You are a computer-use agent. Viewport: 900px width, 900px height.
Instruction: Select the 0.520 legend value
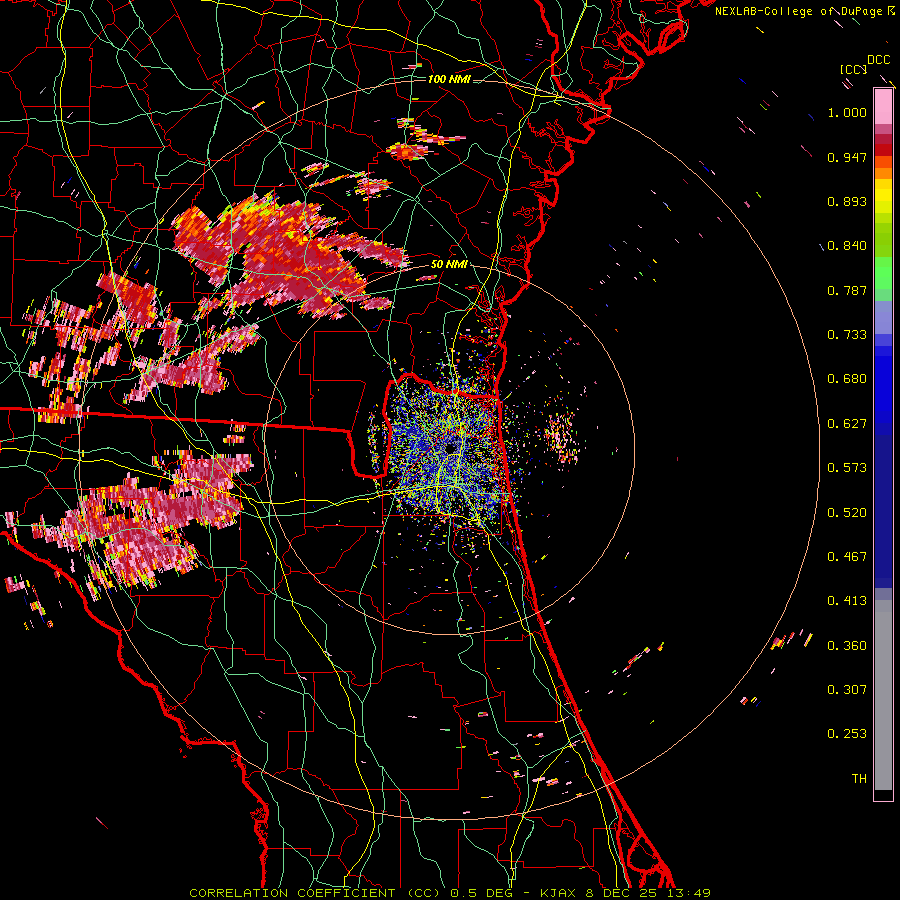pyautogui.click(x=847, y=513)
